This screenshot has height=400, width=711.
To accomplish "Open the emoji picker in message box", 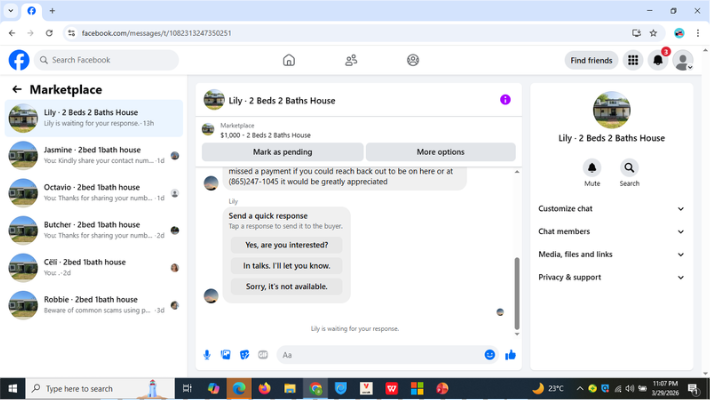I will tap(489, 355).
